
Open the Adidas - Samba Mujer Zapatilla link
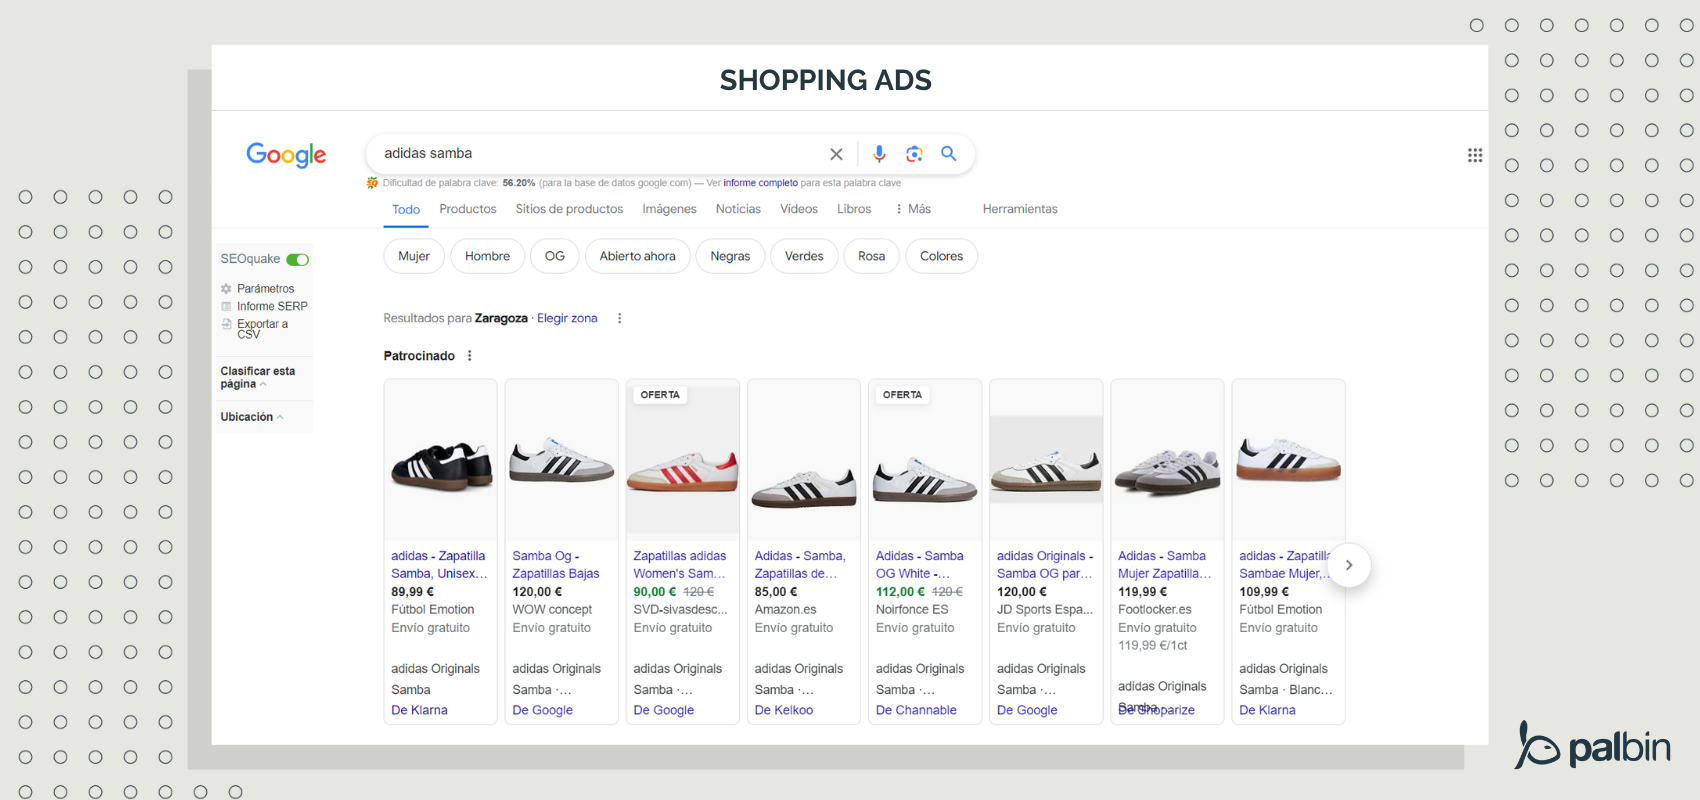click(1165, 565)
